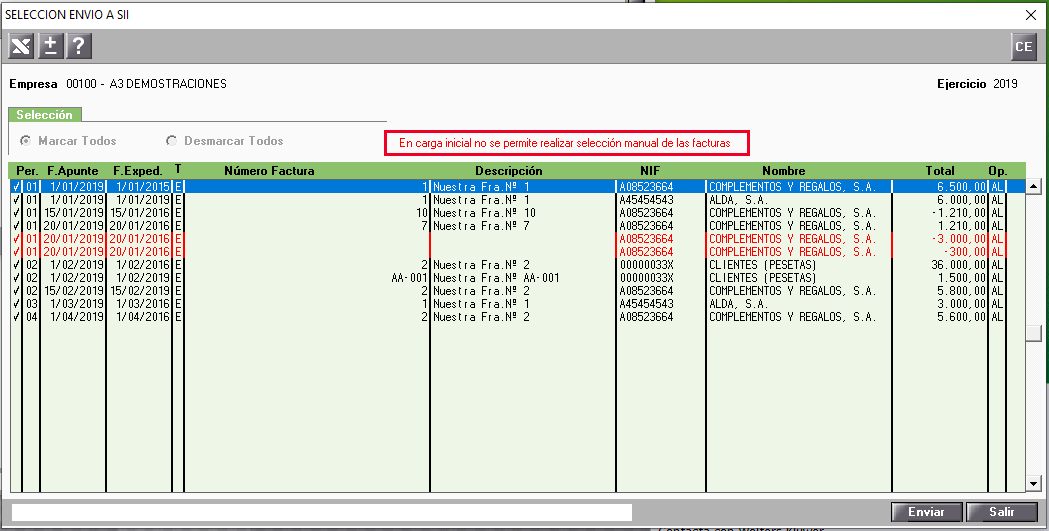Select description 'Nuestra Fra.Nº 7'
This screenshot has width=1049, height=531.
click(482, 226)
